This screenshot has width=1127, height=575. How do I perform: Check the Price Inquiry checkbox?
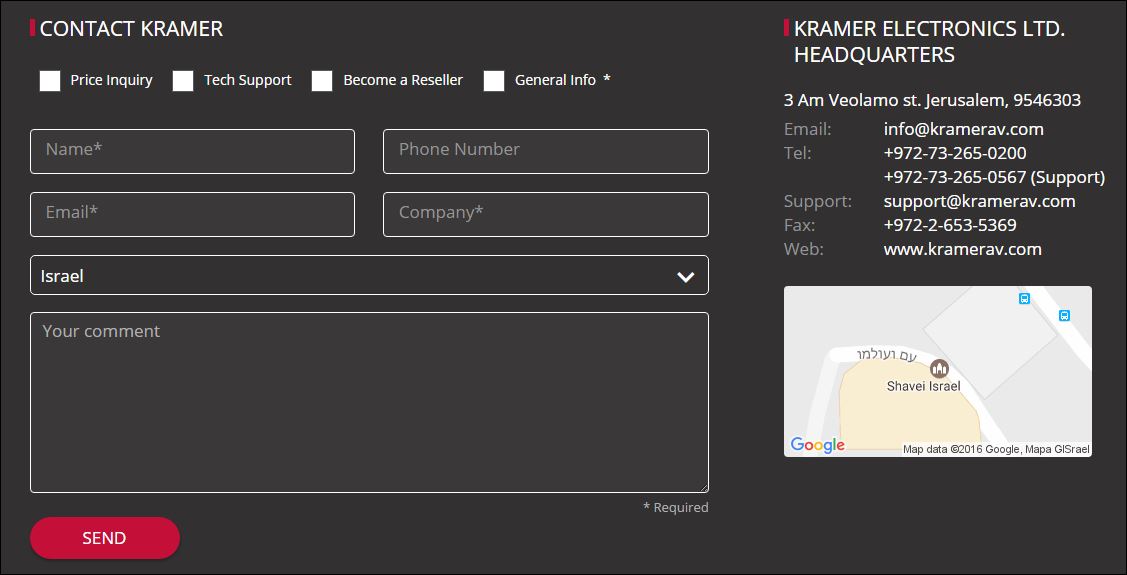pos(50,81)
